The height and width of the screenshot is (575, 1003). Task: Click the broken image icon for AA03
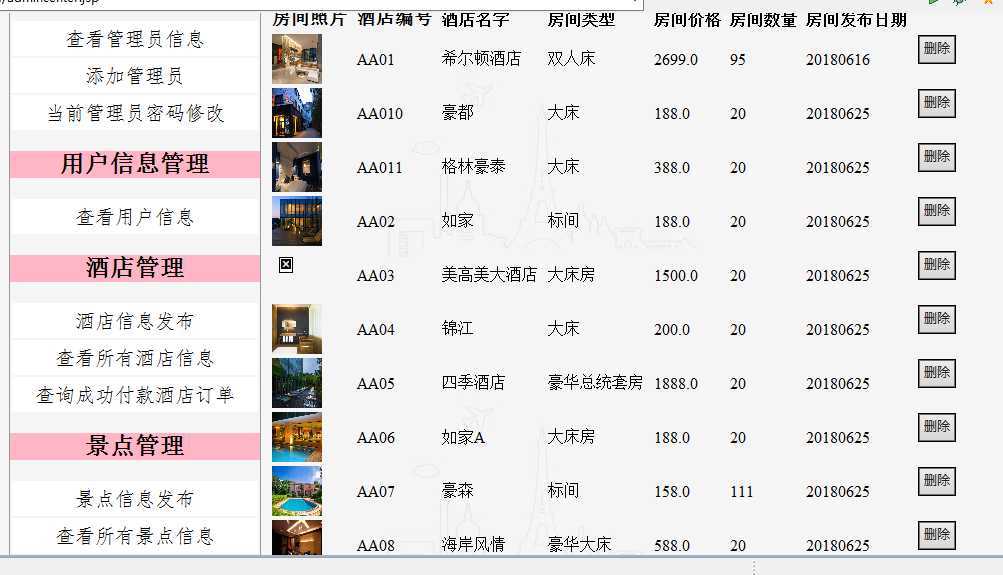[x=286, y=265]
